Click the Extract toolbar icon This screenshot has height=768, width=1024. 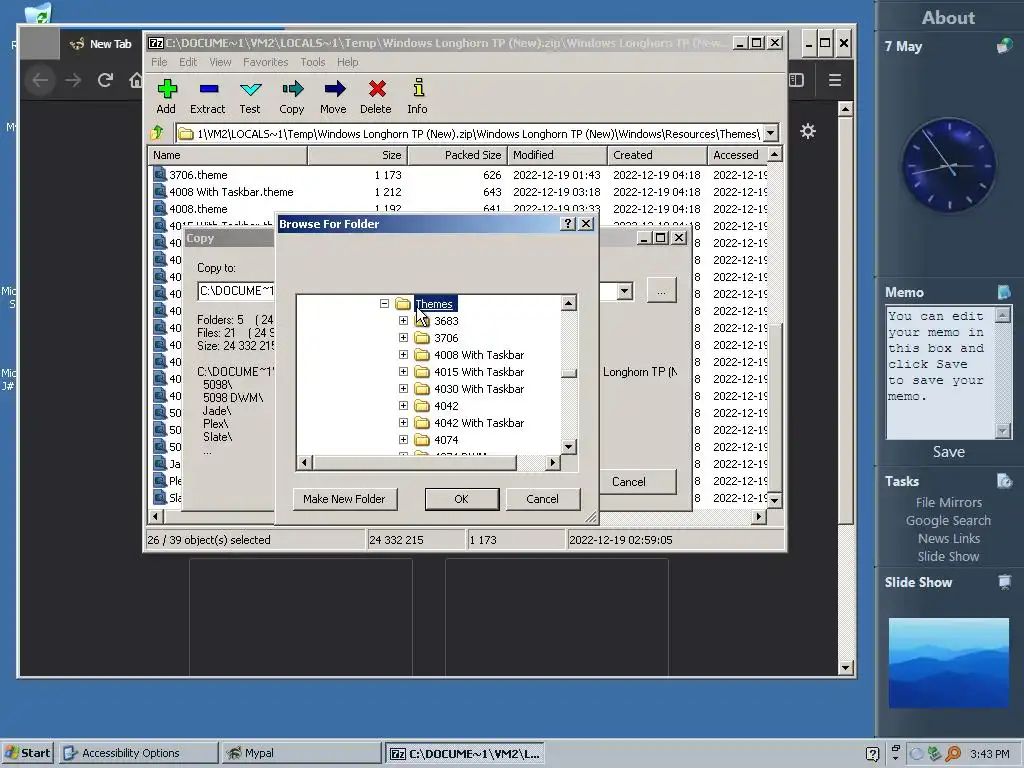208,89
